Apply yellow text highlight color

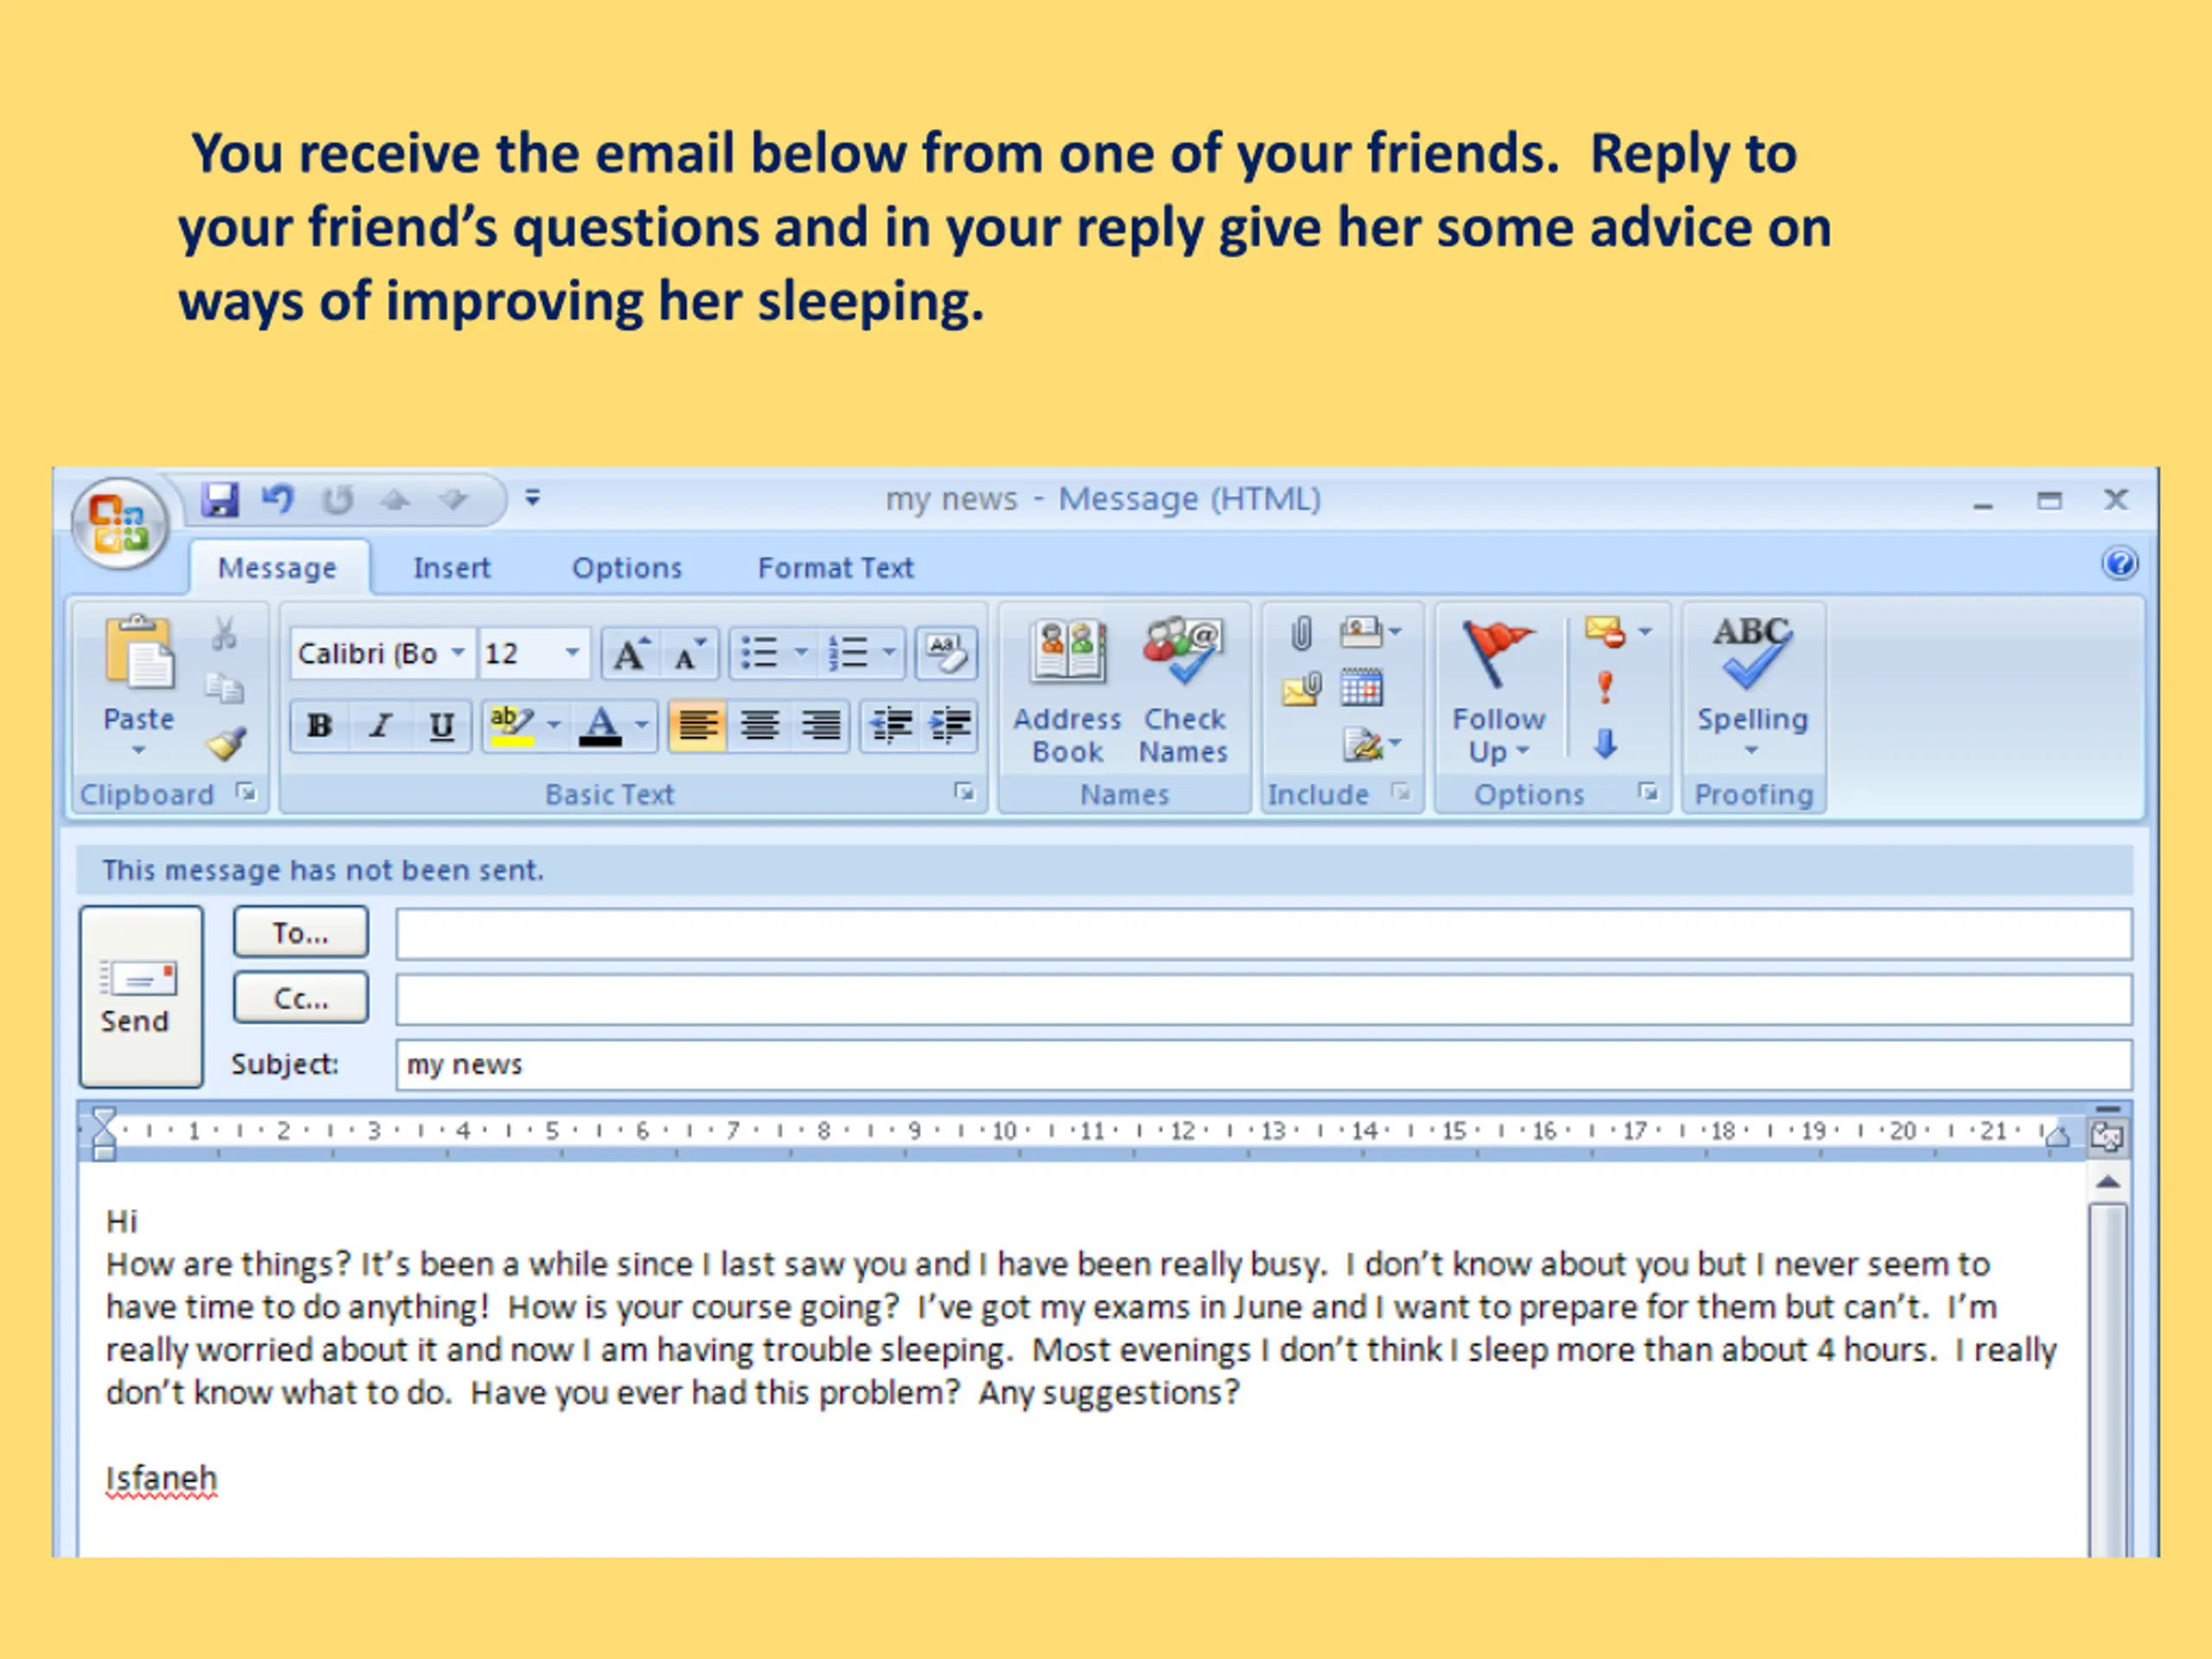tap(512, 725)
